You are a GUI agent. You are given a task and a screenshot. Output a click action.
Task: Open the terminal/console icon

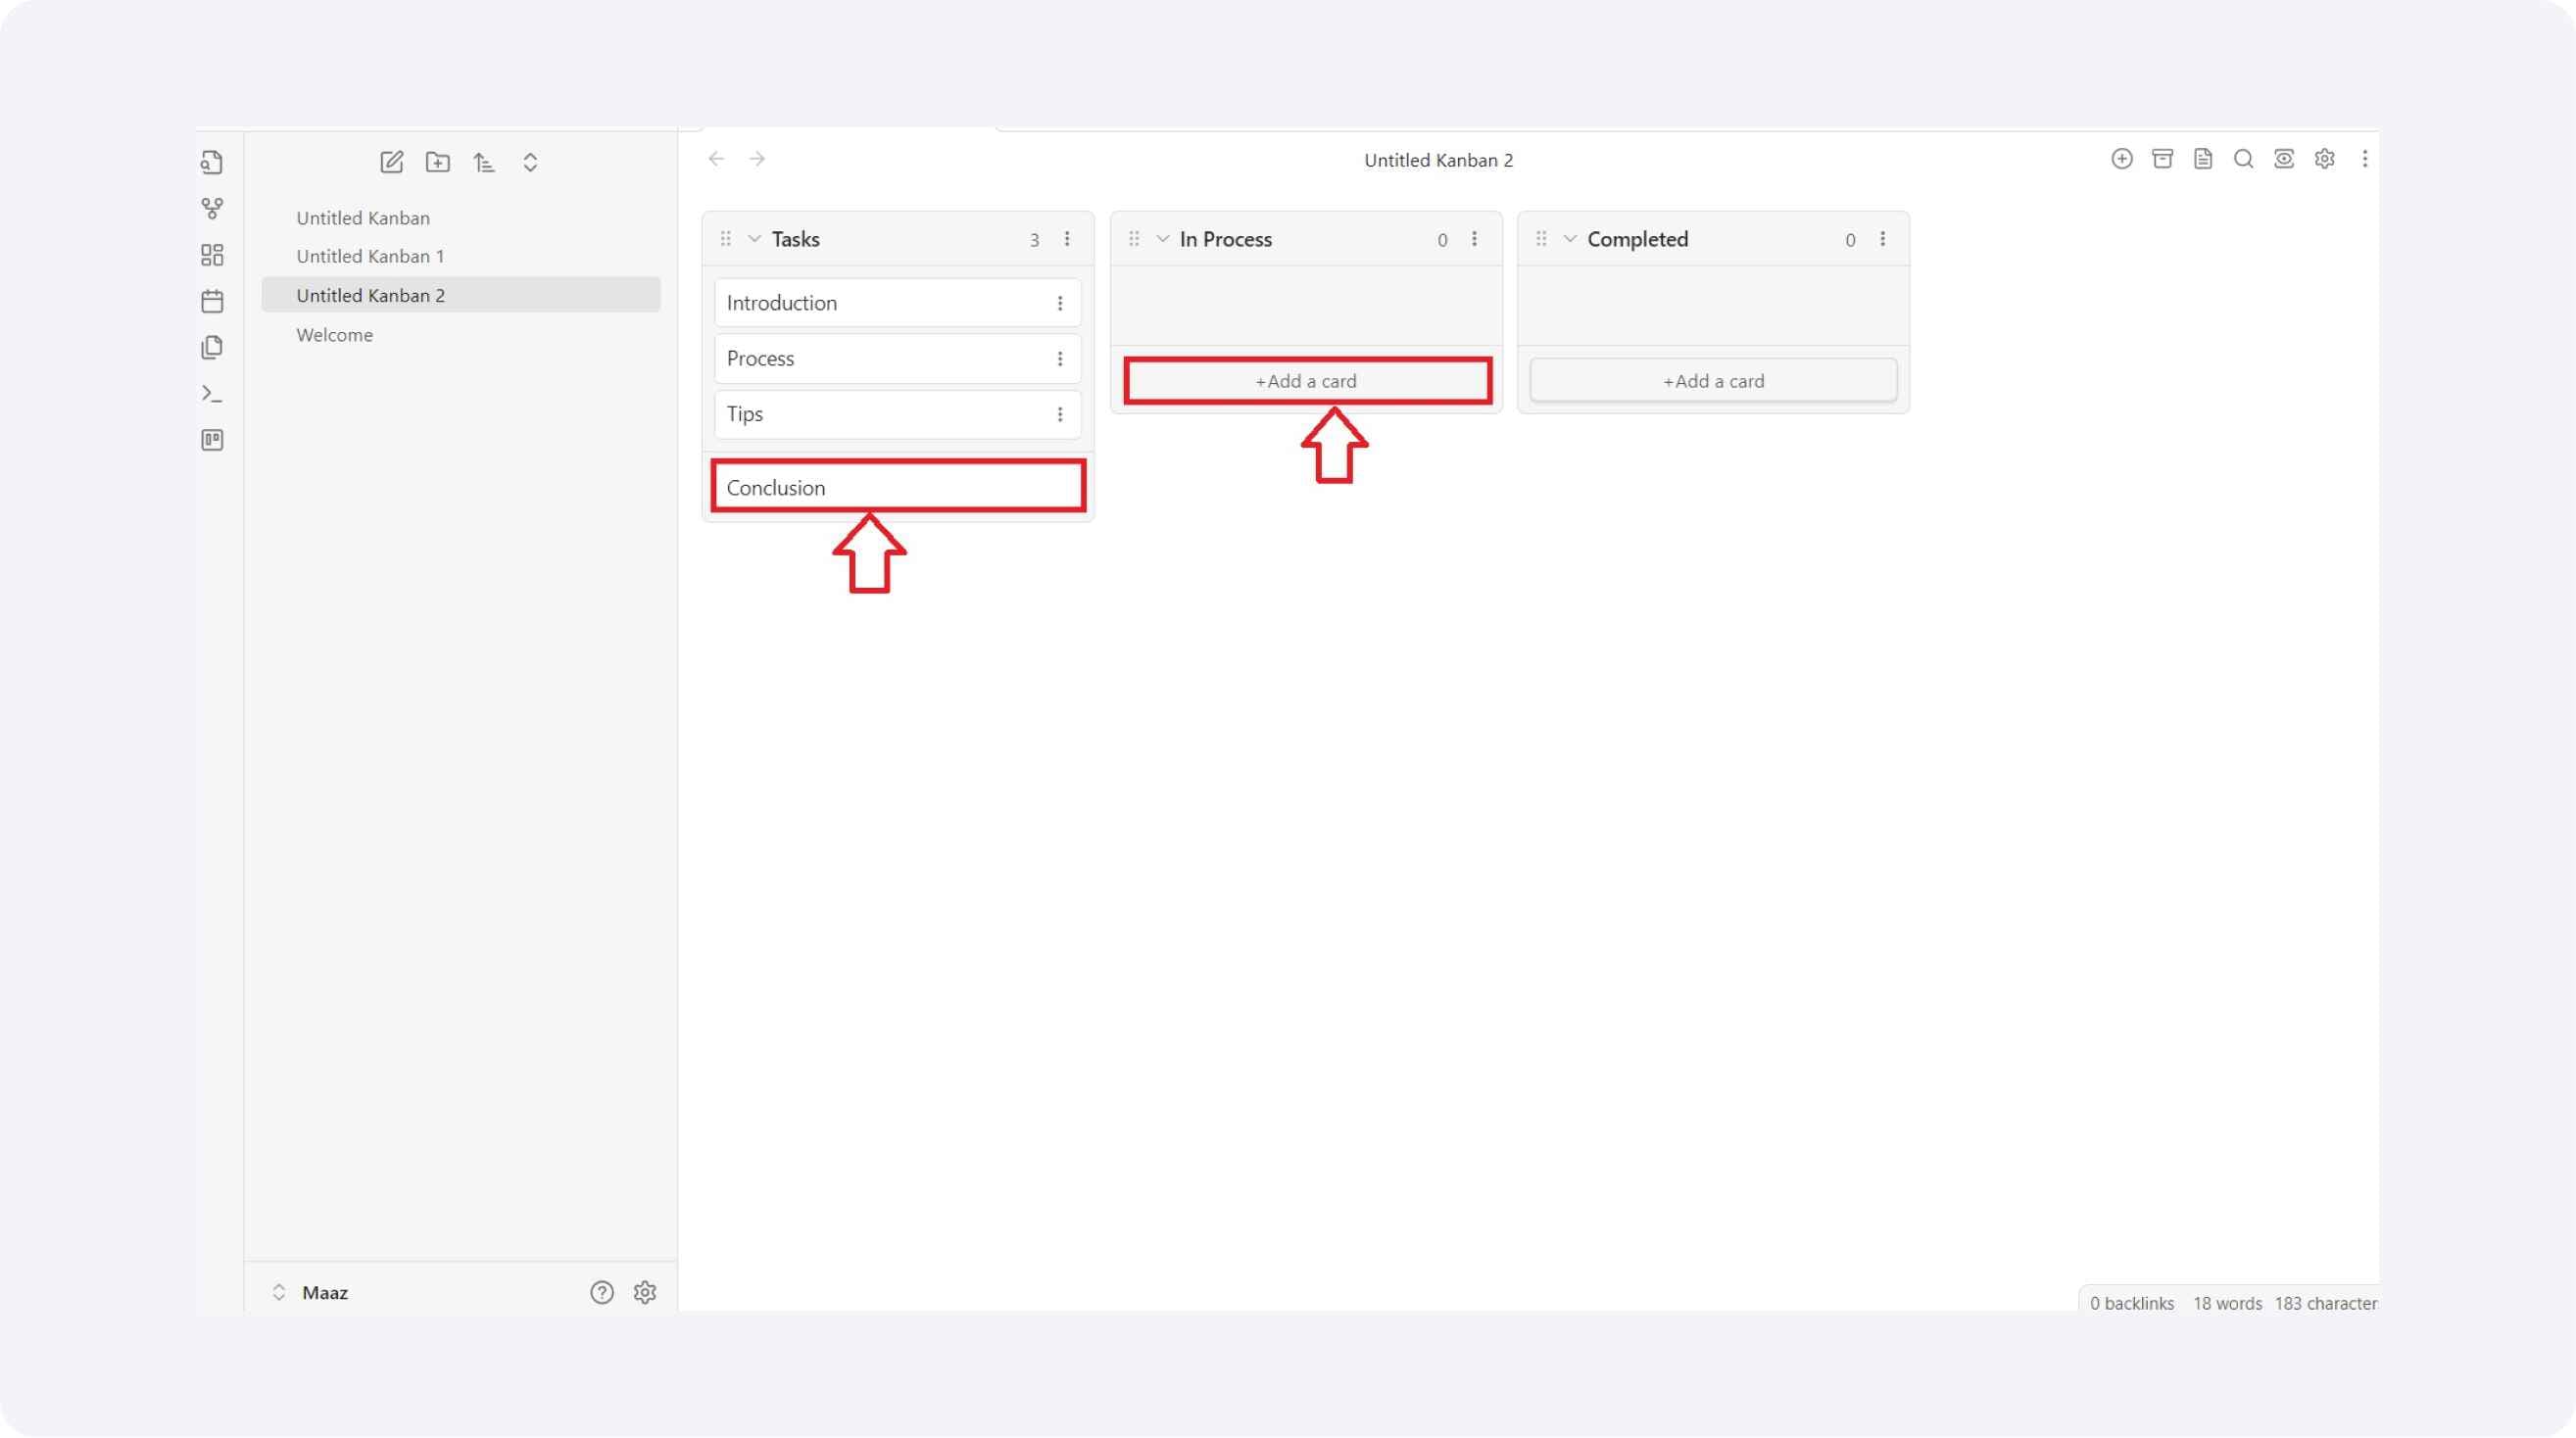tap(213, 393)
